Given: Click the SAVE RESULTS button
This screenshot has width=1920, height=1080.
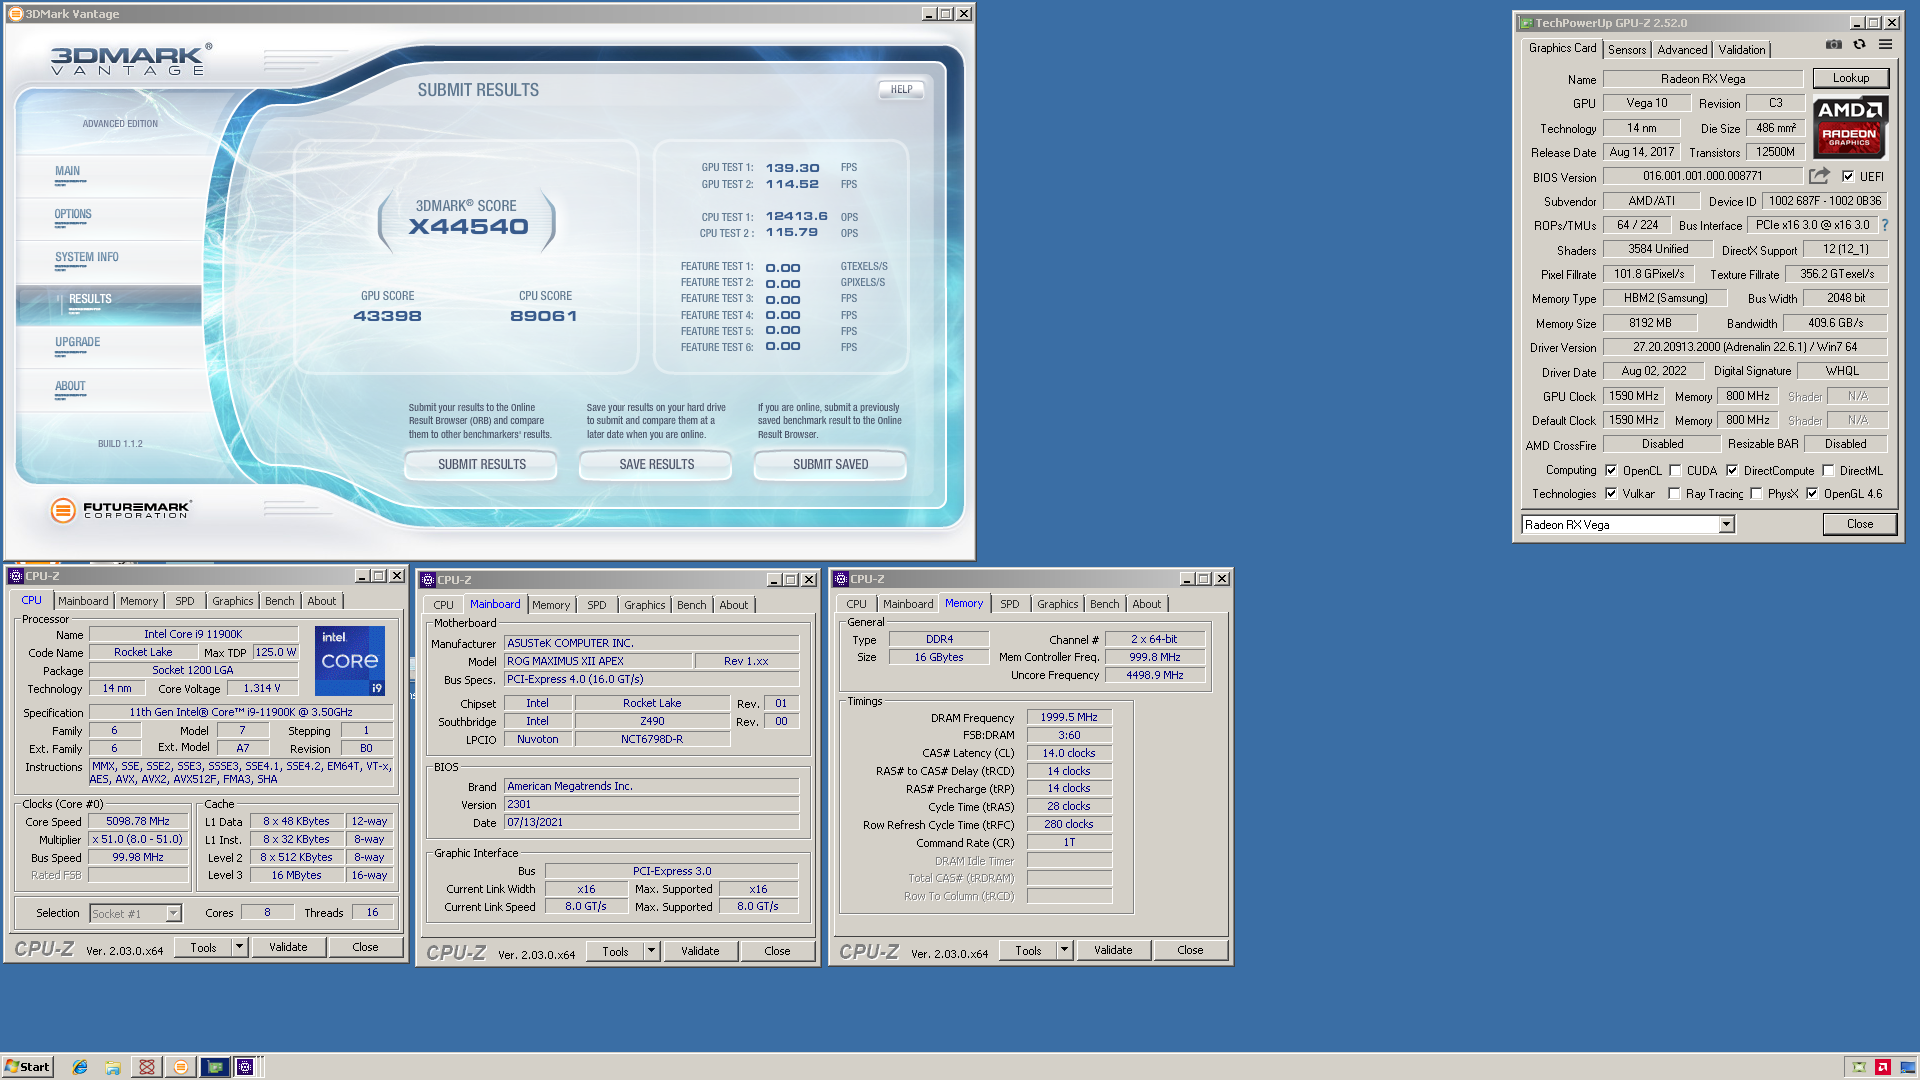Looking at the screenshot, I should pyautogui.click(x=656, y=465).
